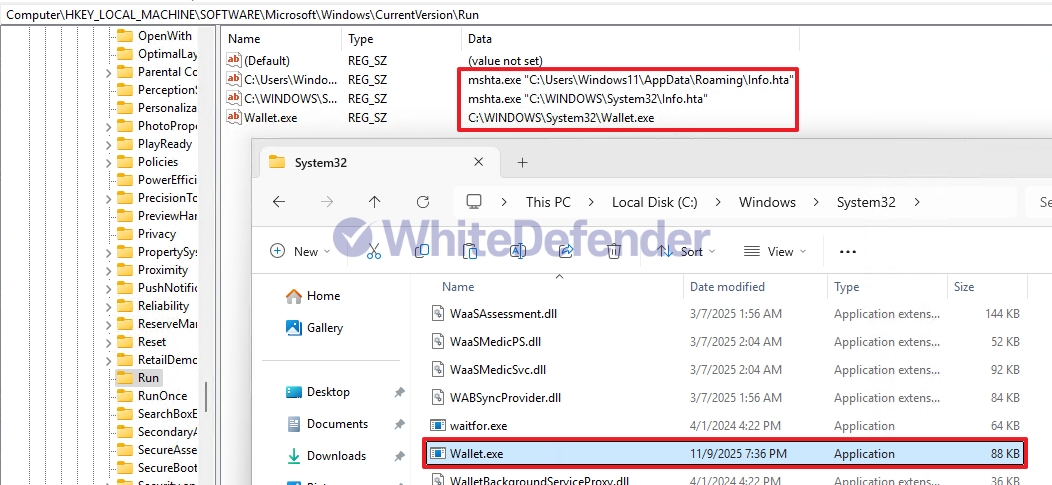The width and height of the screenshot is (1052, 485).
Task: Click the Cut scissors icon
Action: coord(374,251)
